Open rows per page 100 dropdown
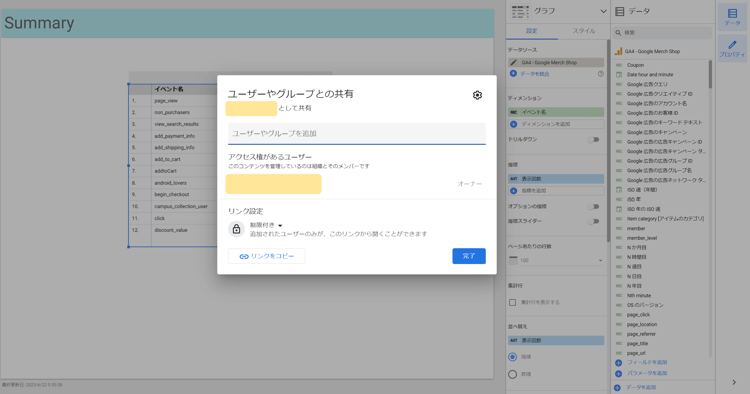The width and height of the screenshot is (750, 394). (556, 261)
